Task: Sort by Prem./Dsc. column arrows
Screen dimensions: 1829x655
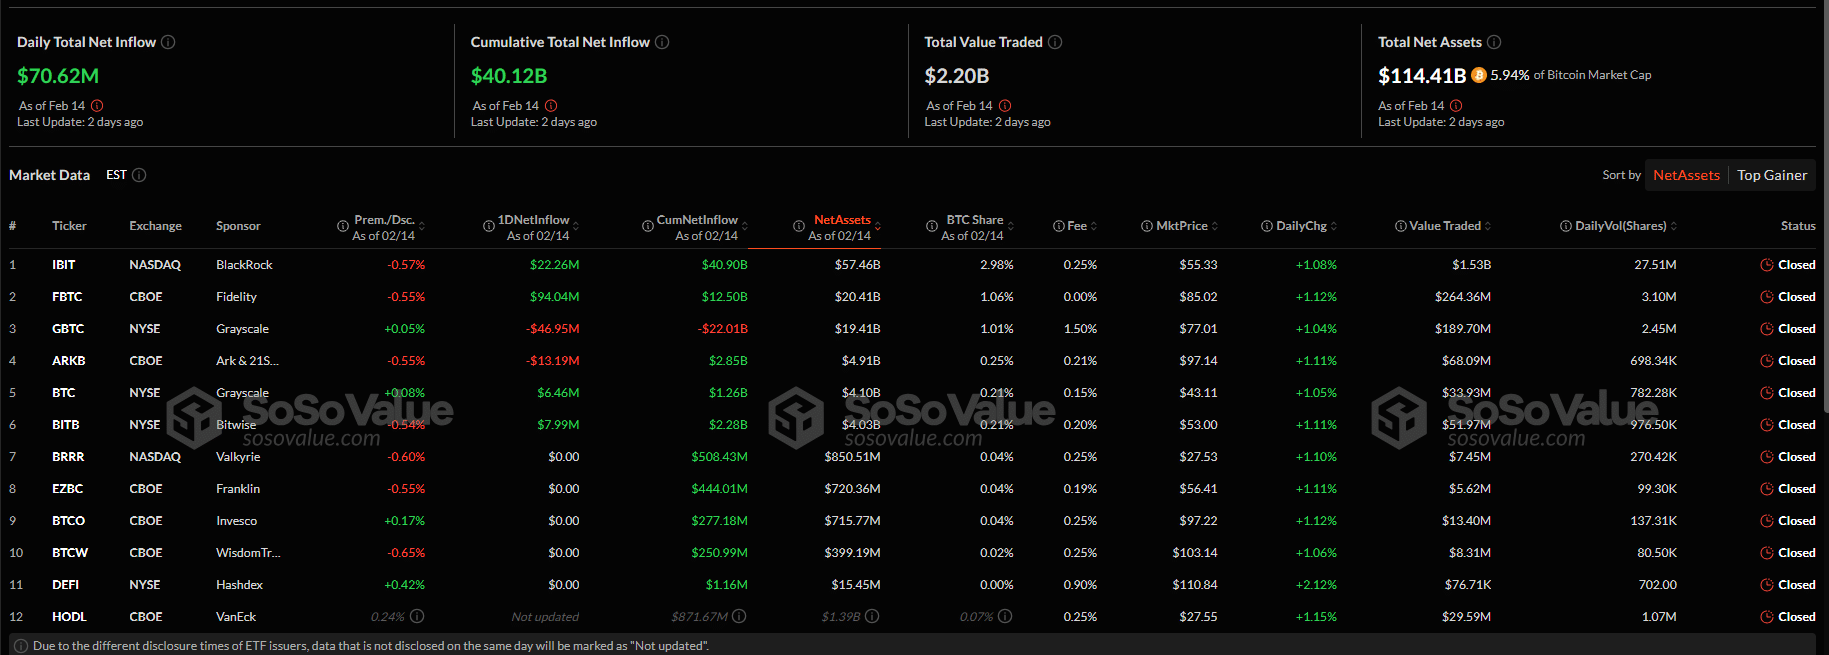Action: [x=422, y=226]
